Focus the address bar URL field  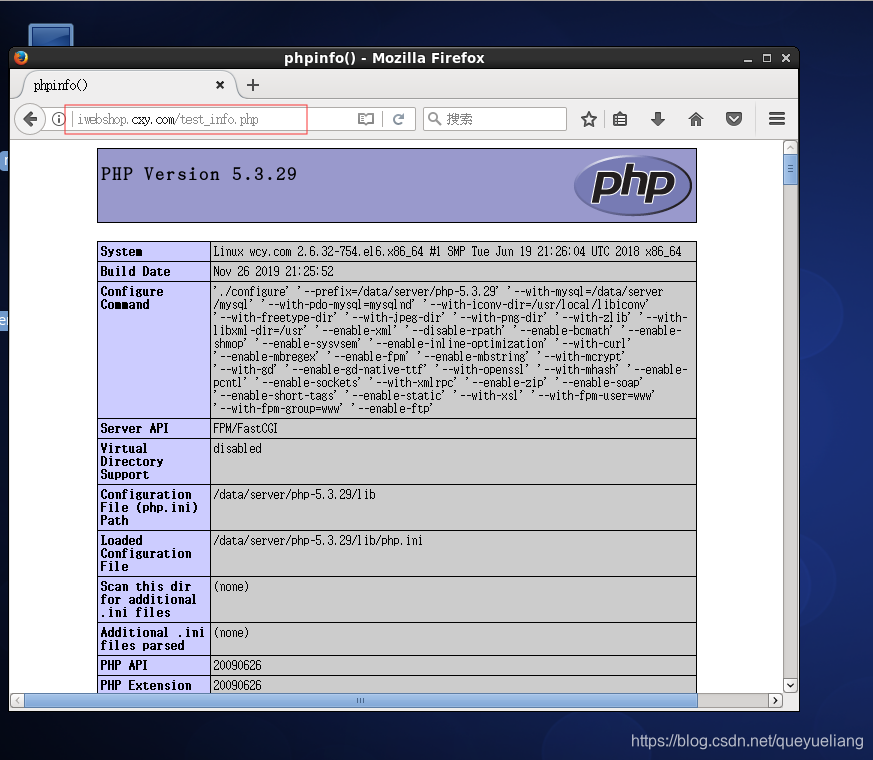click(212, 119)
